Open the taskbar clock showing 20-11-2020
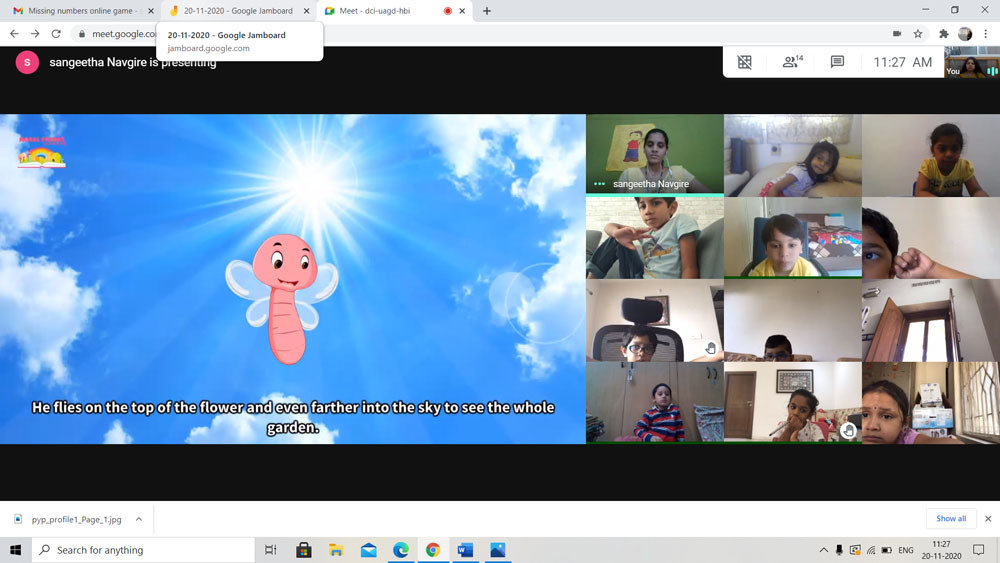This screenshot has height=563, width=1000. point(941,550)
